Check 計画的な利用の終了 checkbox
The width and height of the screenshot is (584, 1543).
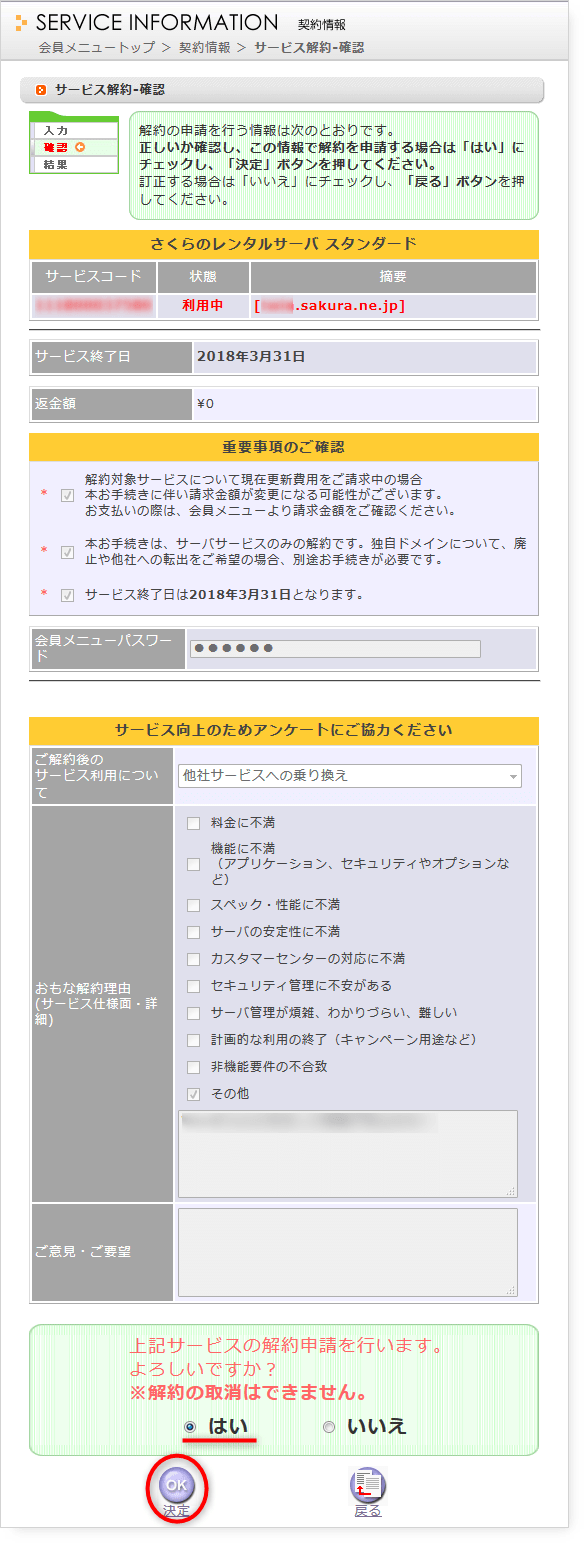click(x=194, y=1040)
